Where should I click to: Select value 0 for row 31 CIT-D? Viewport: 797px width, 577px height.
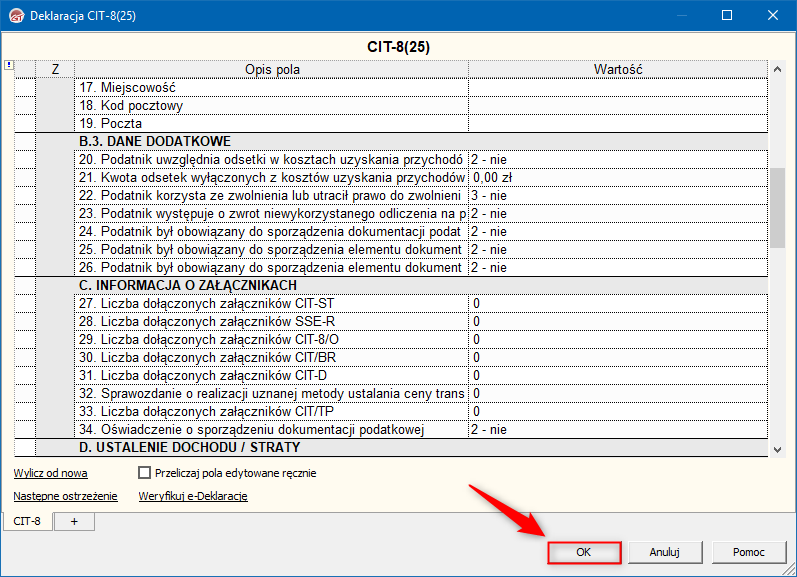(618, 376)
